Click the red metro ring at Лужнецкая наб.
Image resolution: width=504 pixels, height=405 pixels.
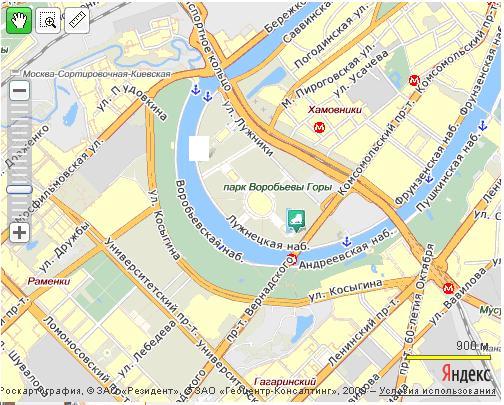[x=292, y=259]
